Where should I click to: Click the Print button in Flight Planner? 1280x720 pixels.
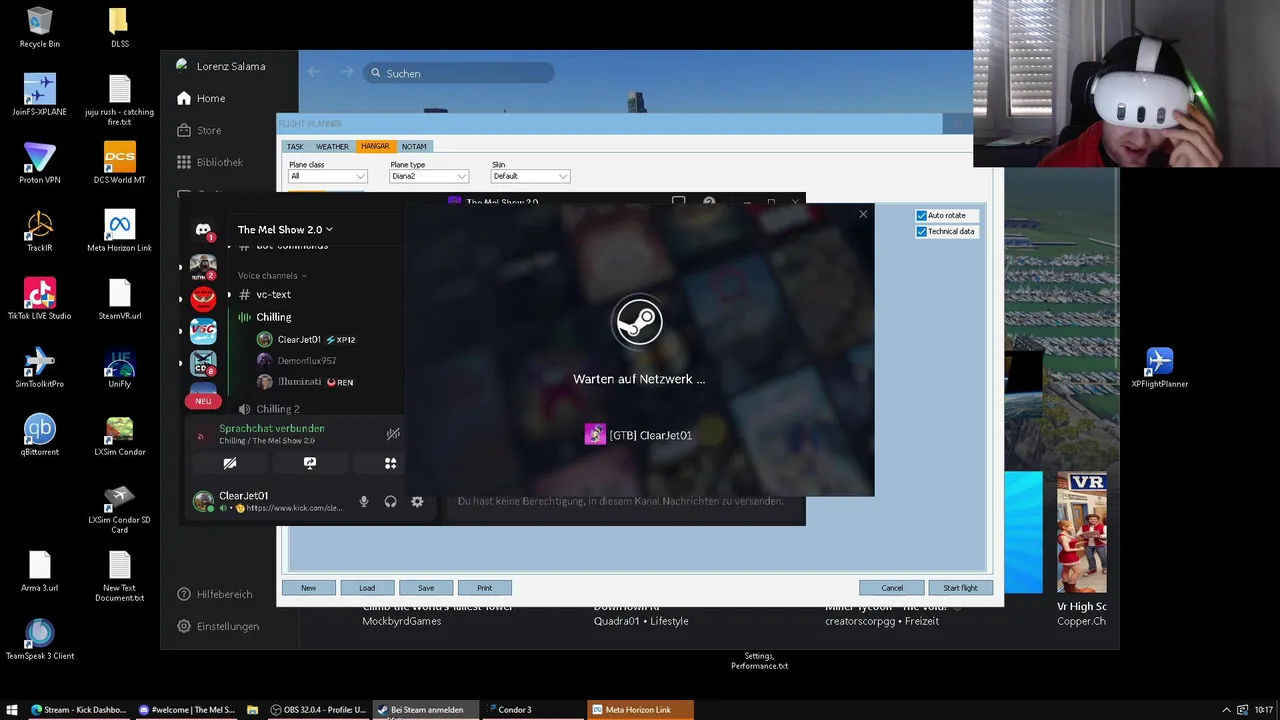[484, 588]
